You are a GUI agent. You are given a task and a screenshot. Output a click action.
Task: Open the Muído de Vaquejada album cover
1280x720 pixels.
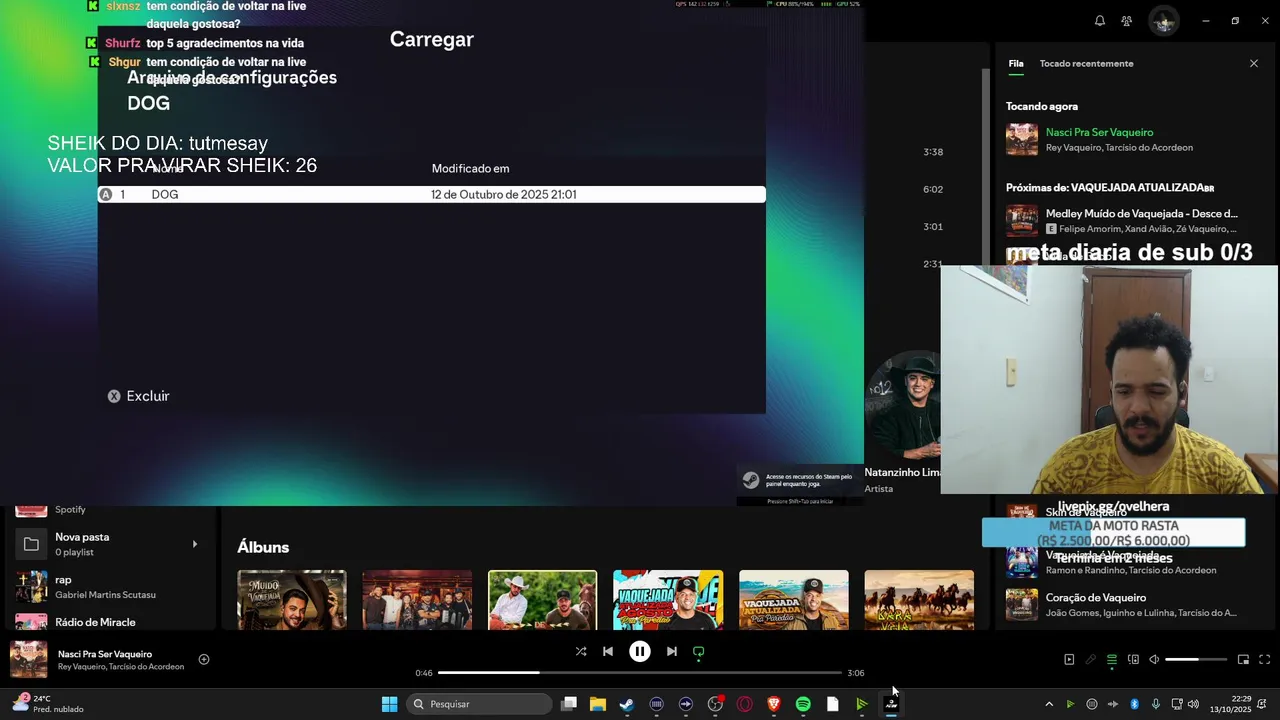pos(292,600)
